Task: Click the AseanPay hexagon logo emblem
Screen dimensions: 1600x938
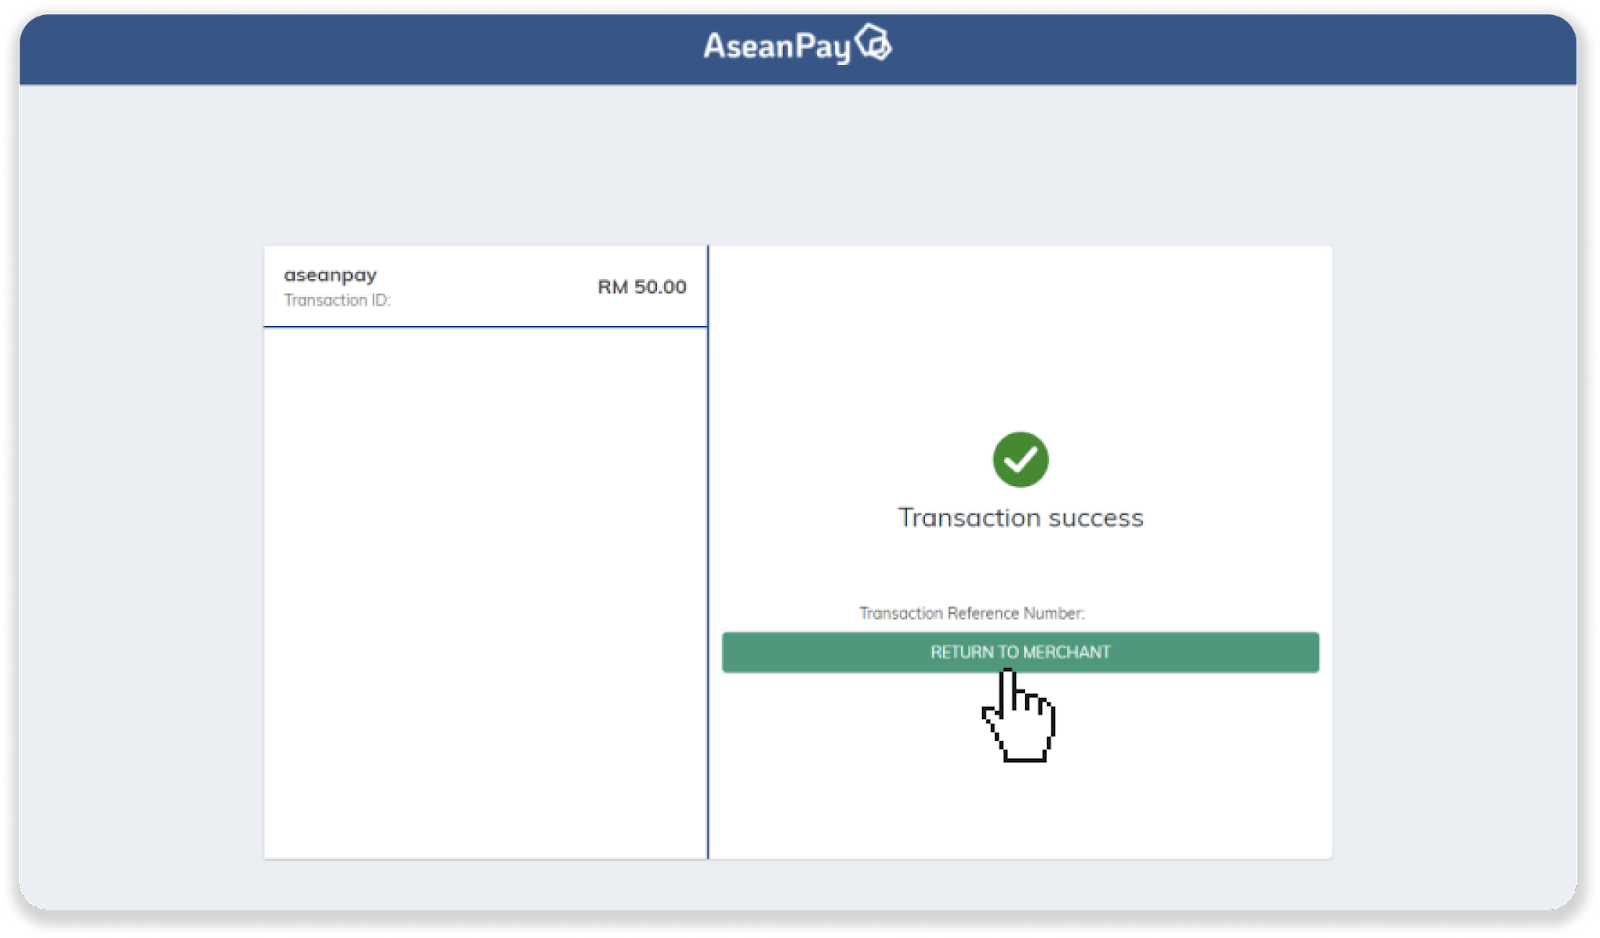Action: [874, 43]
